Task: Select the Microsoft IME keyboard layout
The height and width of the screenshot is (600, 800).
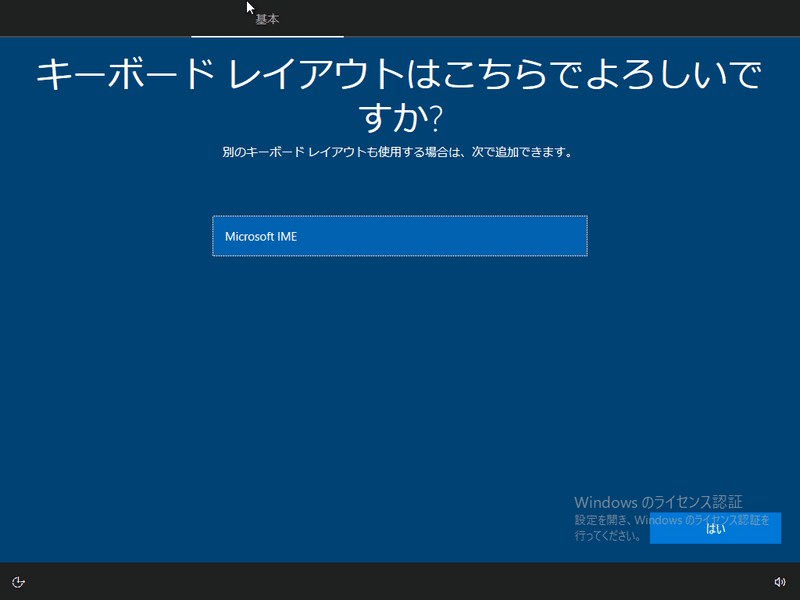Action: pyautogui.click(x=400, y=236)
